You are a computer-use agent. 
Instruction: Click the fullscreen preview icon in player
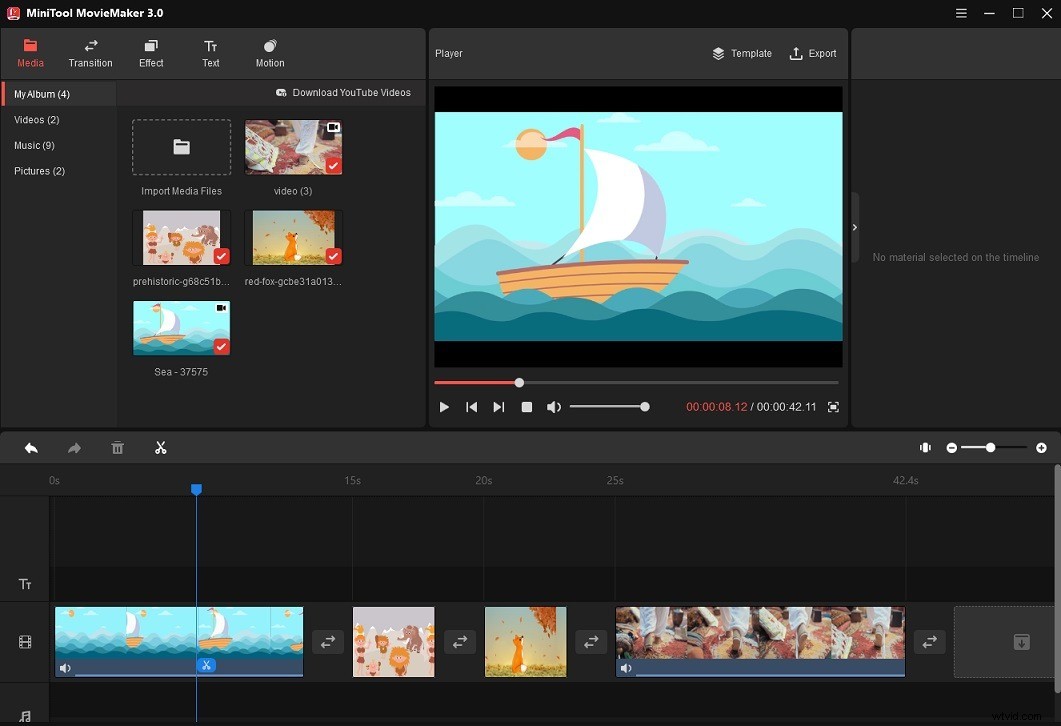coord(833,407)
